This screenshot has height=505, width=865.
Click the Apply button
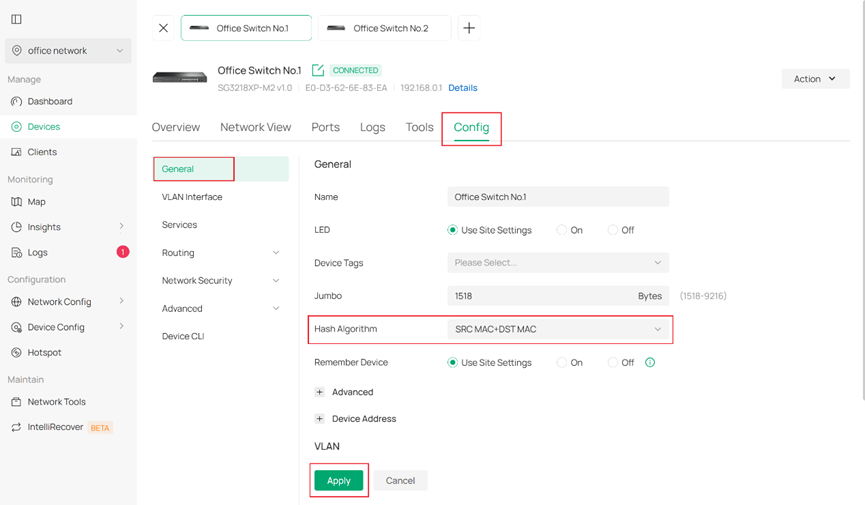coord(339,481)
